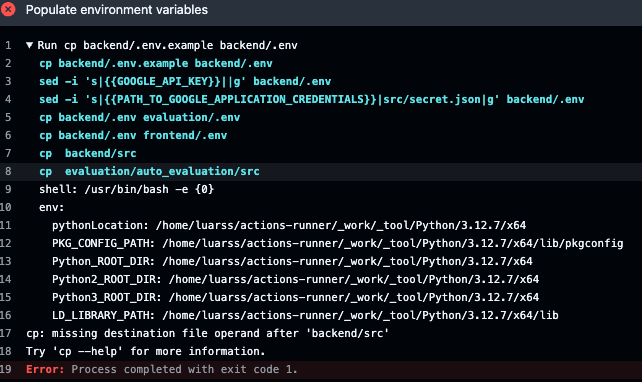Screen dimensions: 642x382
Task: Click the shell: /usr/bin/bash -e line
Action: (x=127, y=189)
